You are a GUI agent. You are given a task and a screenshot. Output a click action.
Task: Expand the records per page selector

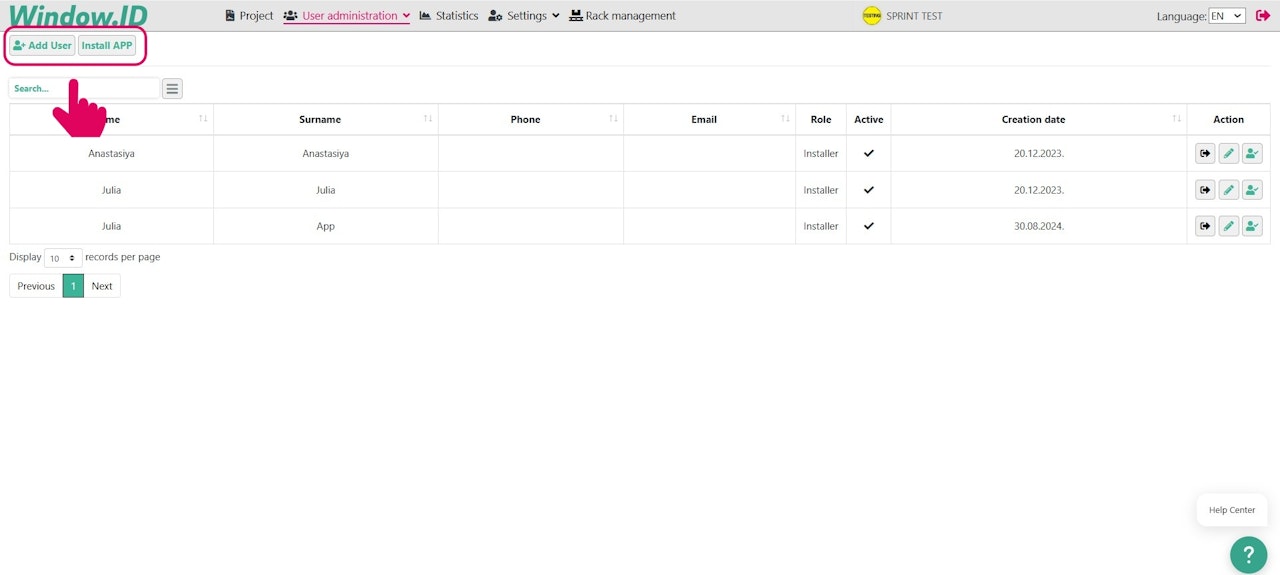[63, 258]
